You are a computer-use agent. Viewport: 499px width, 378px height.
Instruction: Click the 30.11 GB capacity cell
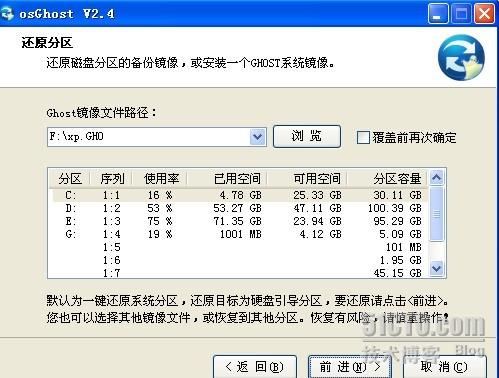click(x=397, y=195)
